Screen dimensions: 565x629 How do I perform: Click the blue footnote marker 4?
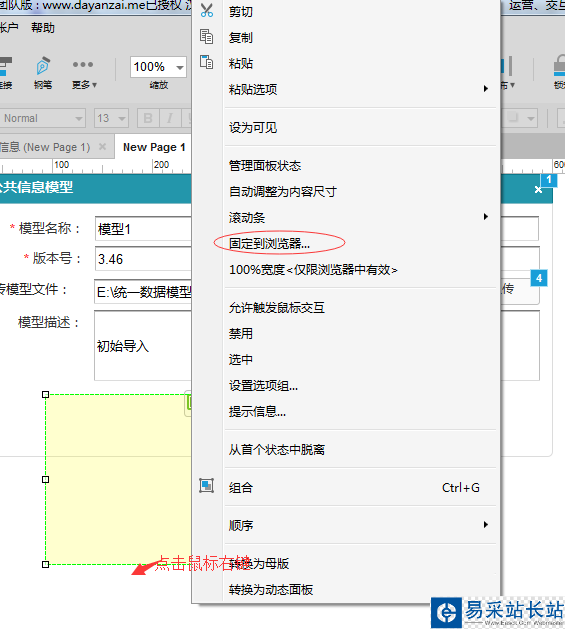(x=539, y=278)
